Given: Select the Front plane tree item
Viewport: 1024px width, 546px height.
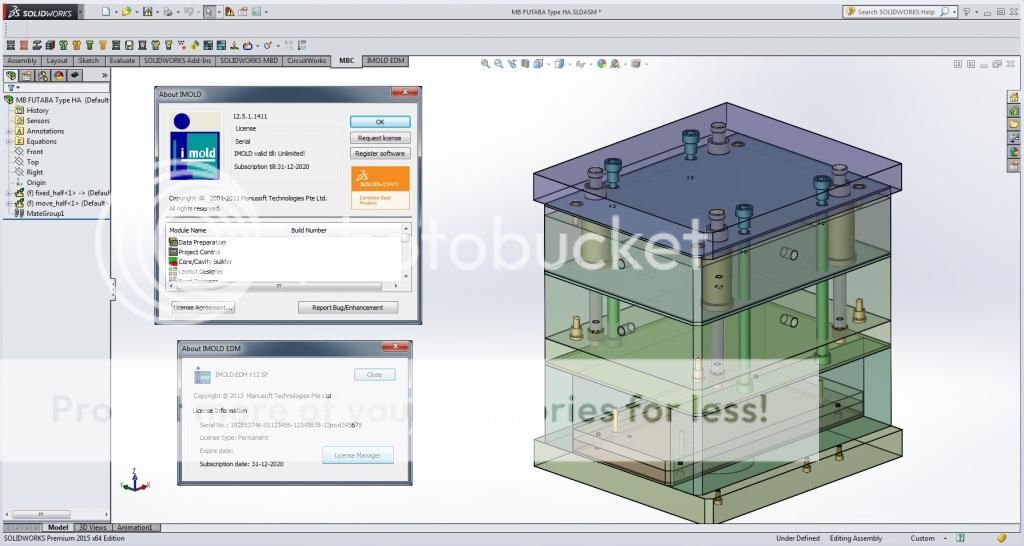Looking at the screenshot, I should click(x=35, y=152).
